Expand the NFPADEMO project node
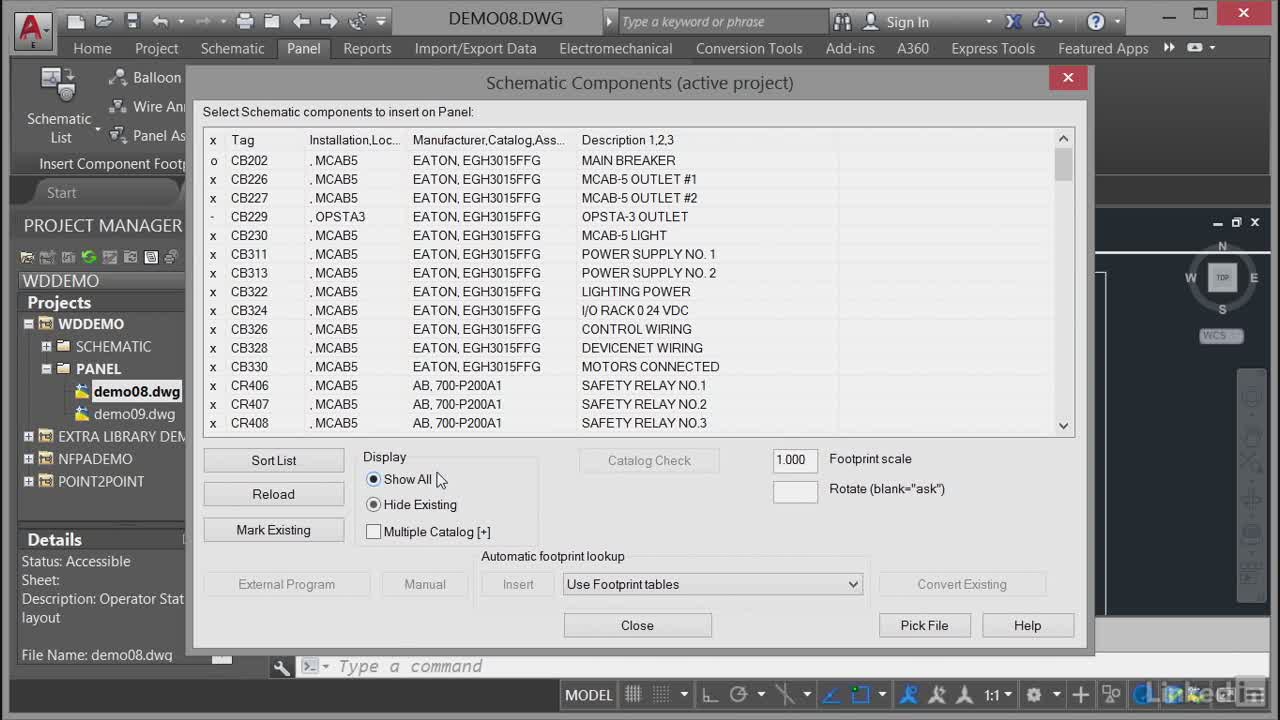The width and height of the screenshot is (1280, 720). (x=29, y=459)
